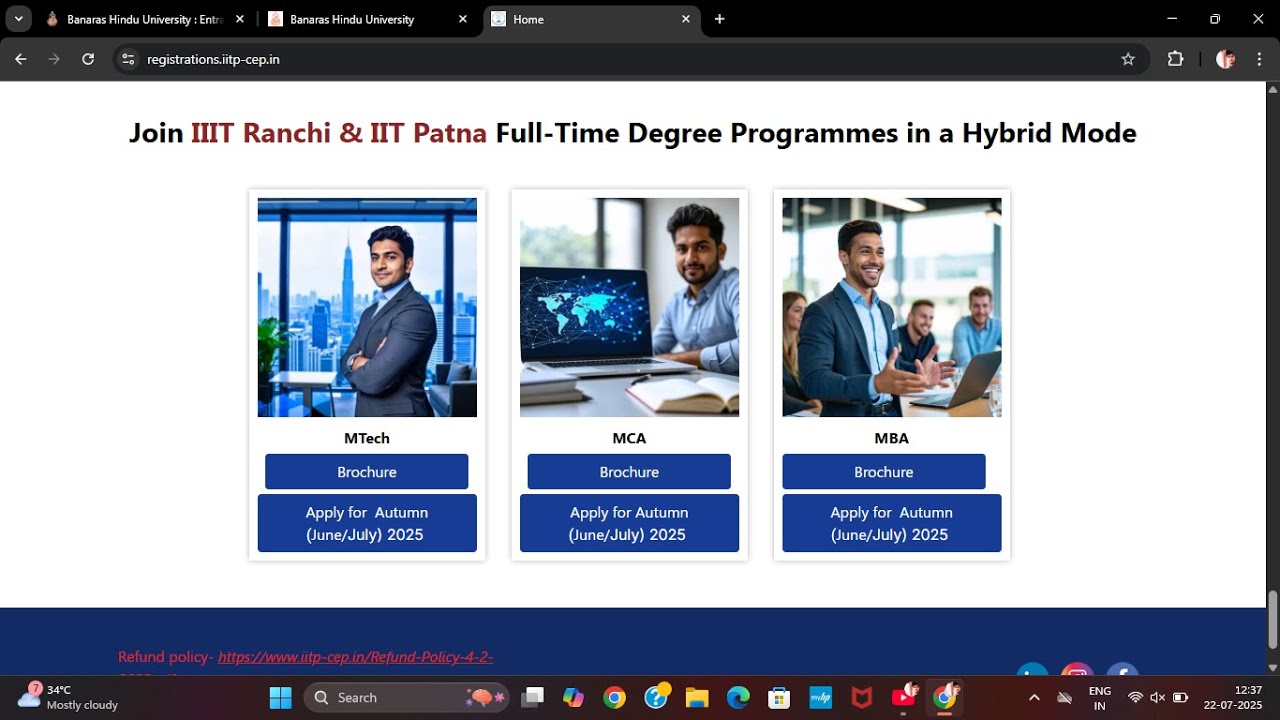
Task: Open the Chrome profile avatar
Action: coord(1225,59)
